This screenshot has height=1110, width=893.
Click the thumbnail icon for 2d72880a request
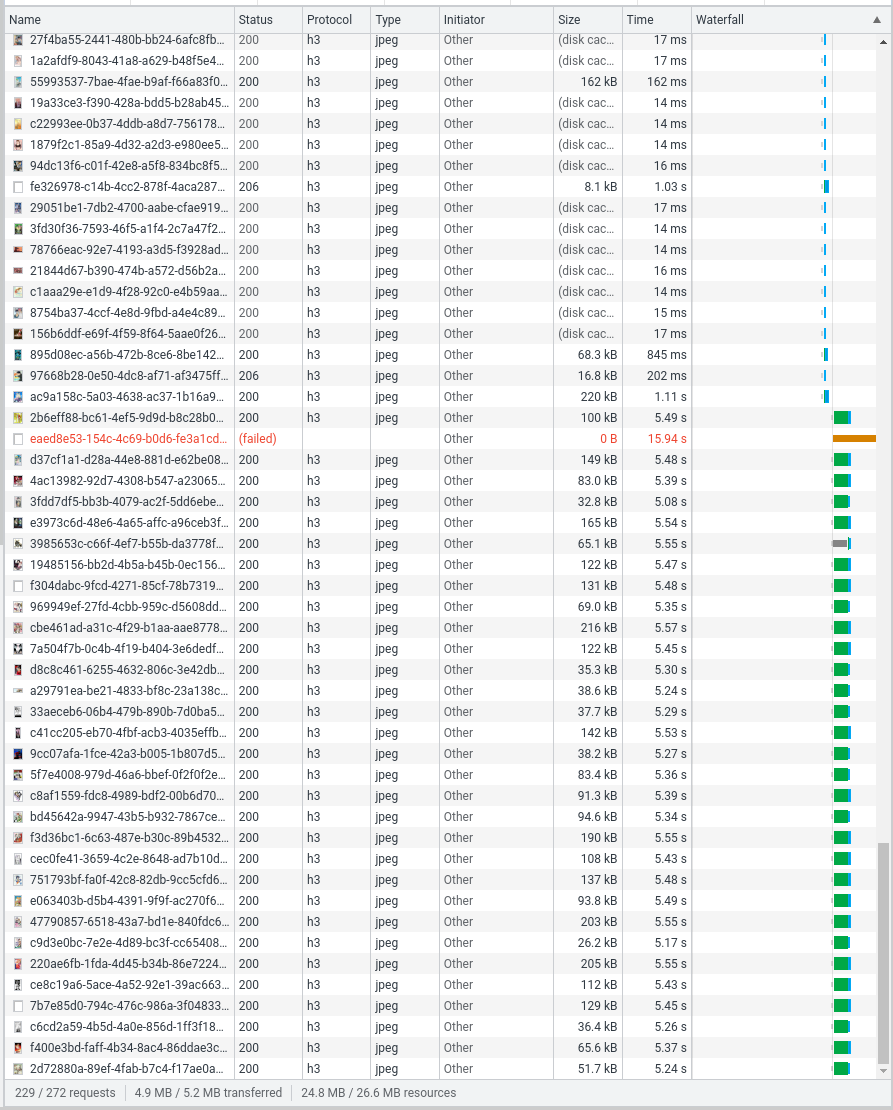(x=17, y=1069)
